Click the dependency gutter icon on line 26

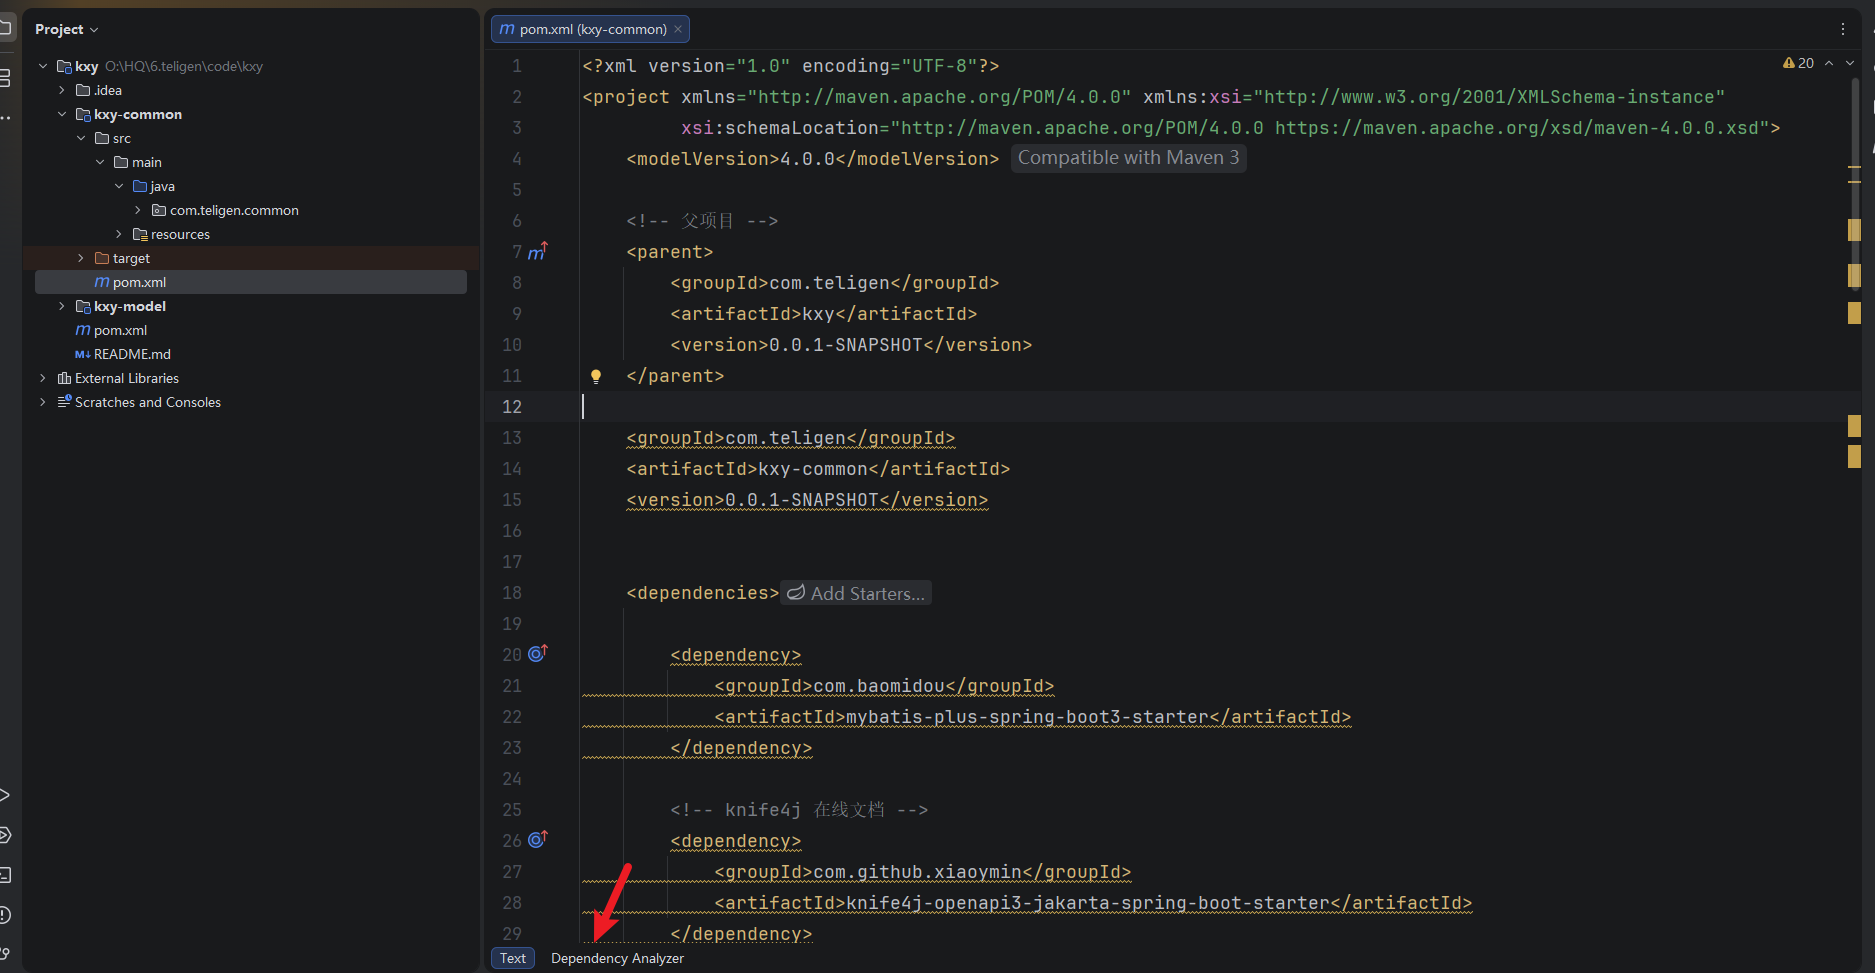[x=537, y=839]
